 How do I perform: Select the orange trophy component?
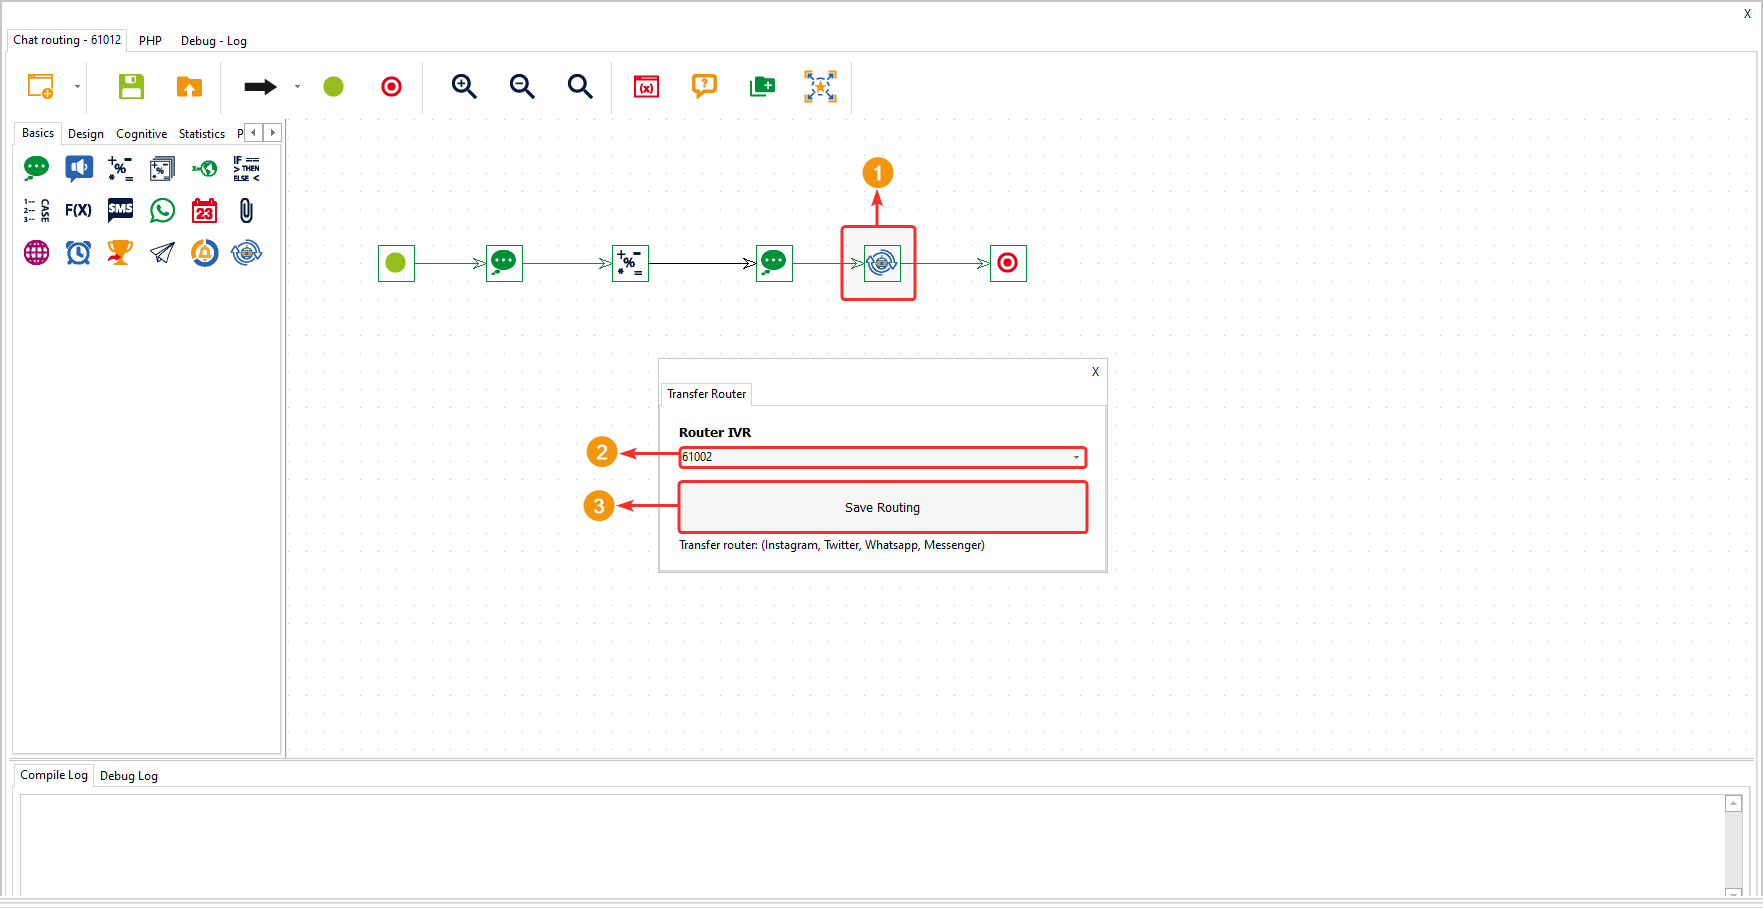click(x=121, y=252)
